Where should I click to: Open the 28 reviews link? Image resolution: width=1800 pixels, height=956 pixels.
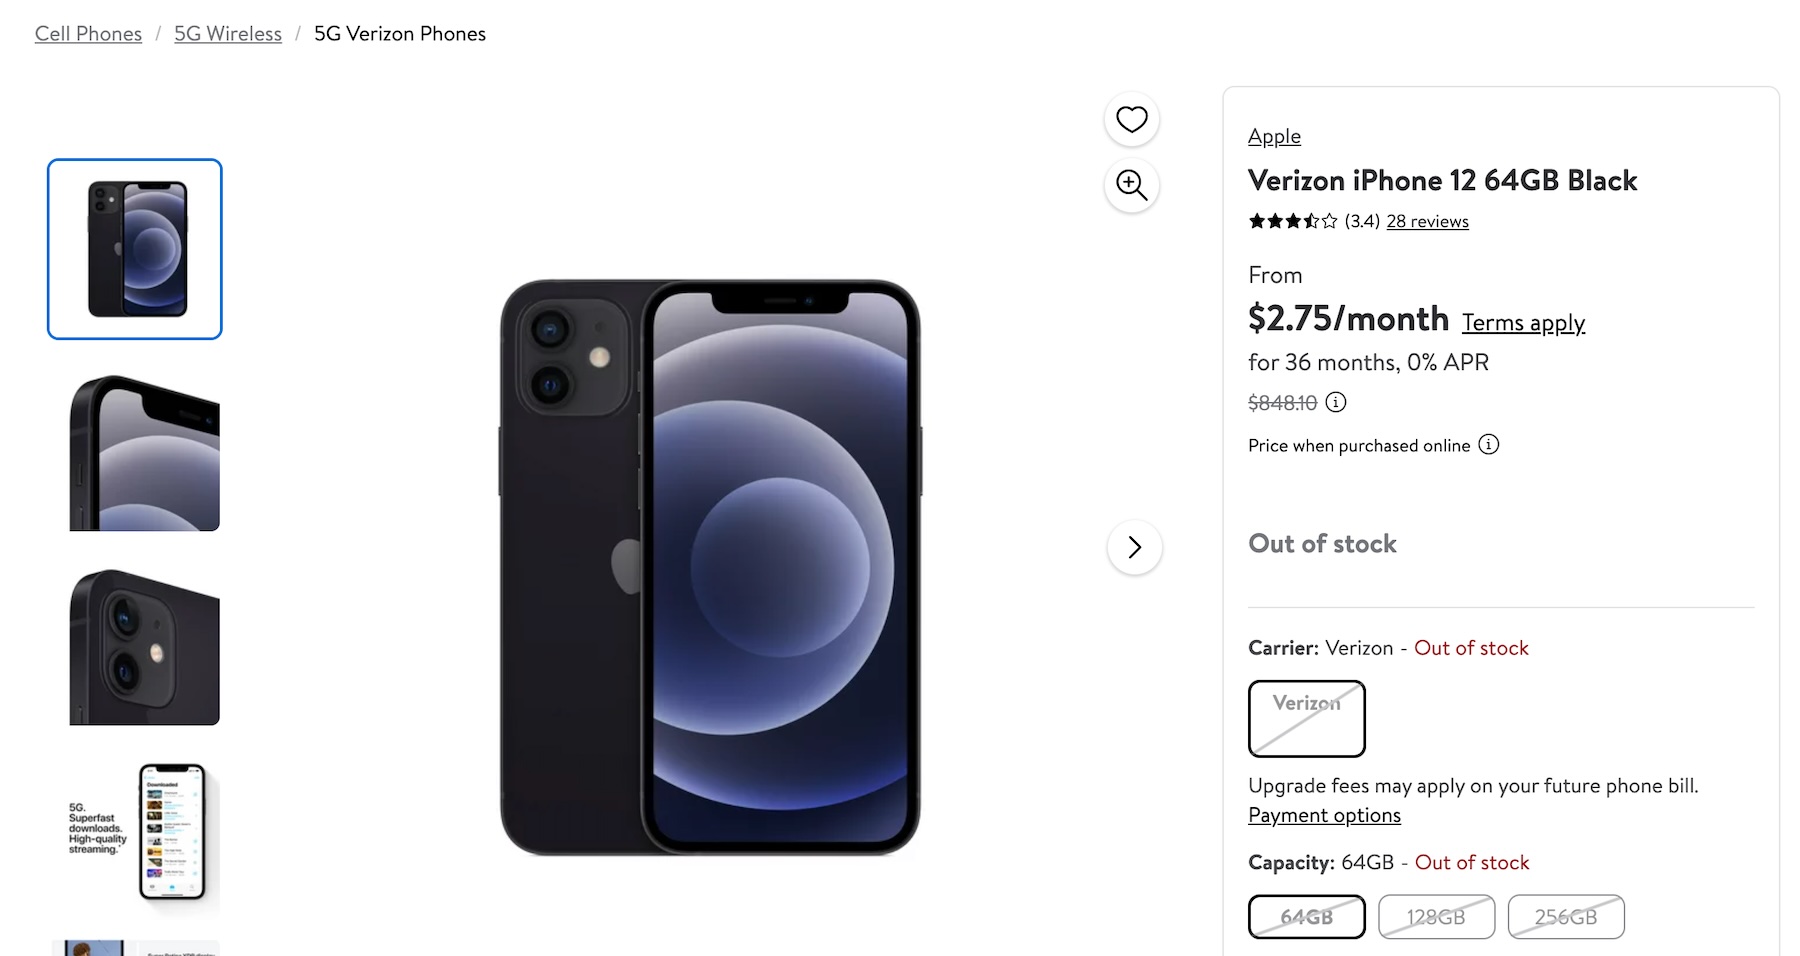point(1427,221)
